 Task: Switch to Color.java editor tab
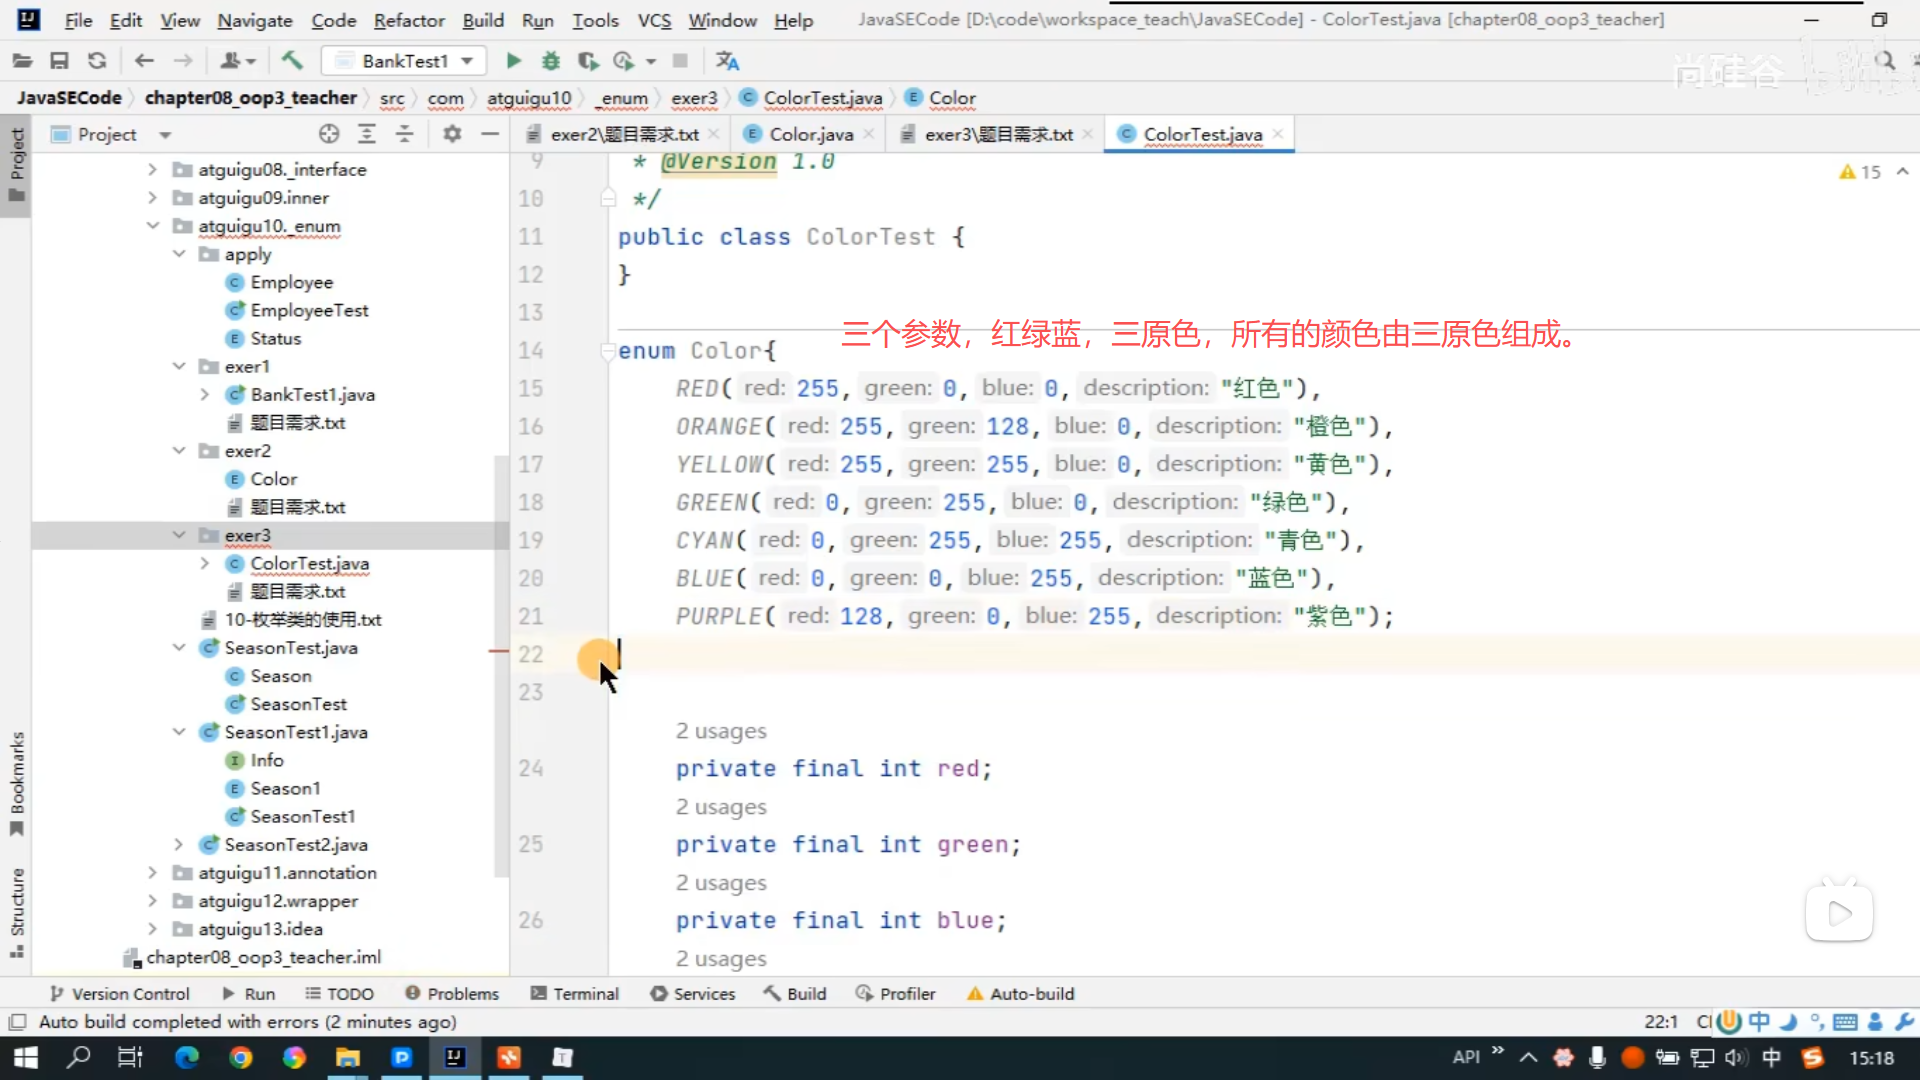click(x=810, y=134)
